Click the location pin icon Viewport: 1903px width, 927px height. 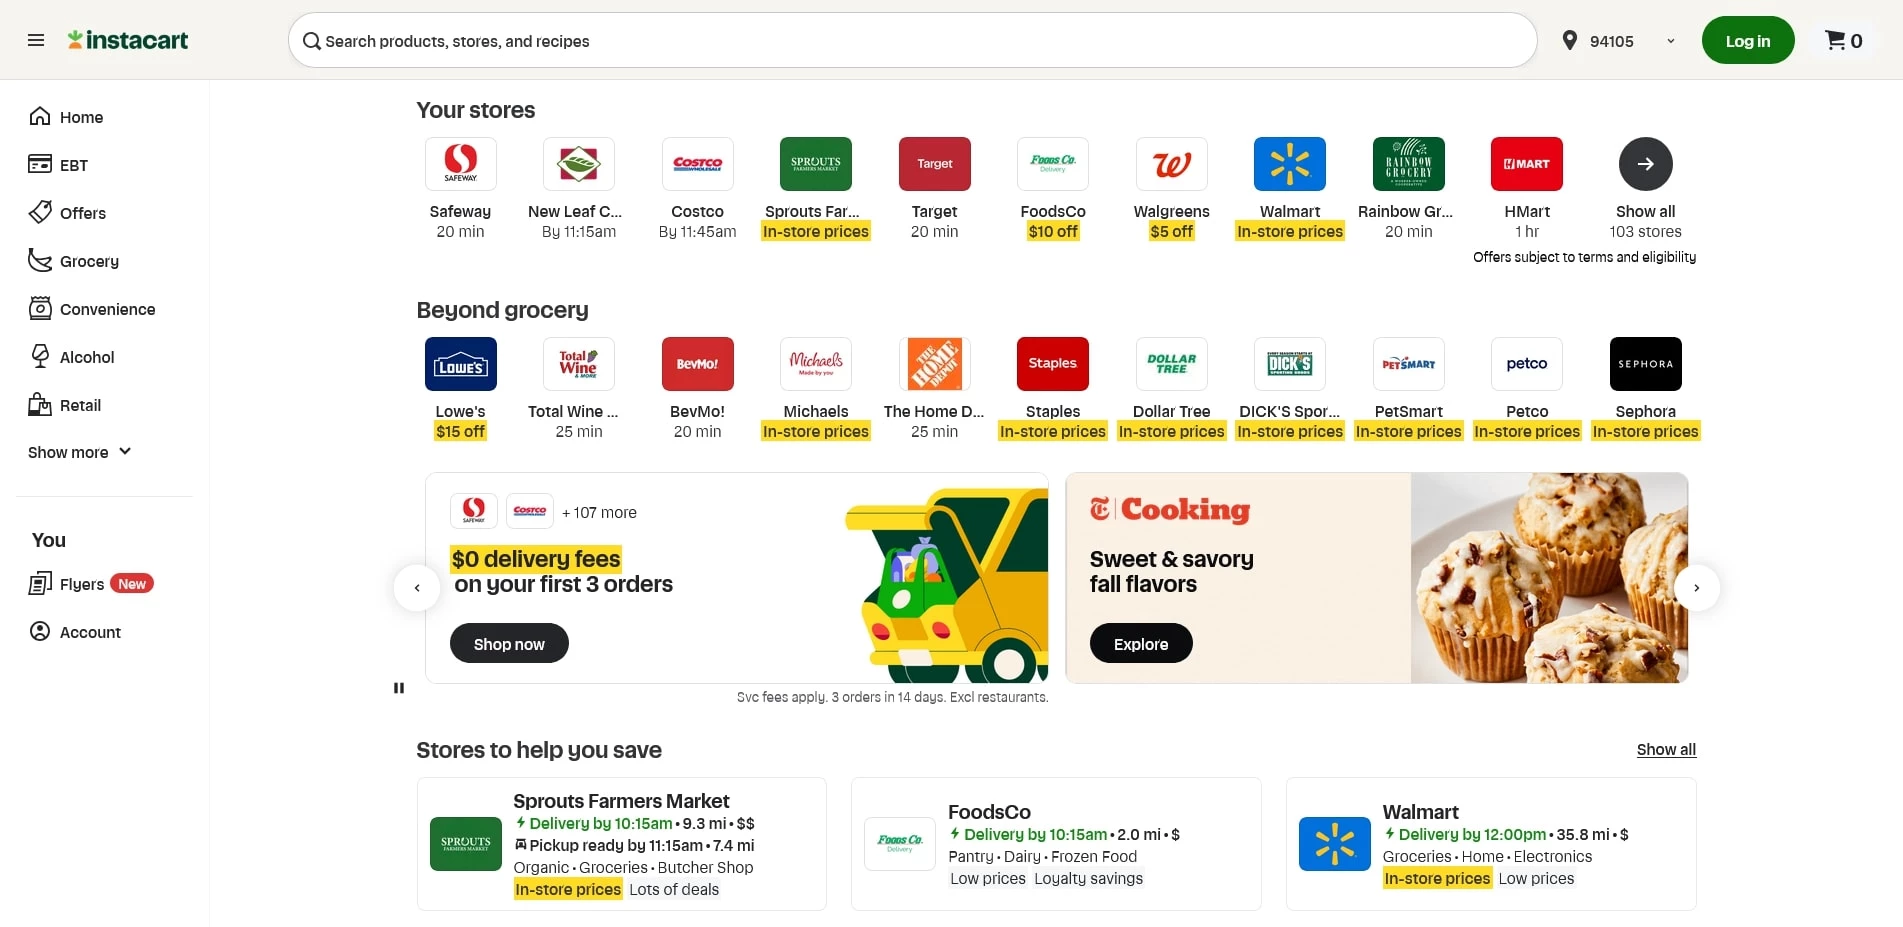click(x=1570, y=40)
